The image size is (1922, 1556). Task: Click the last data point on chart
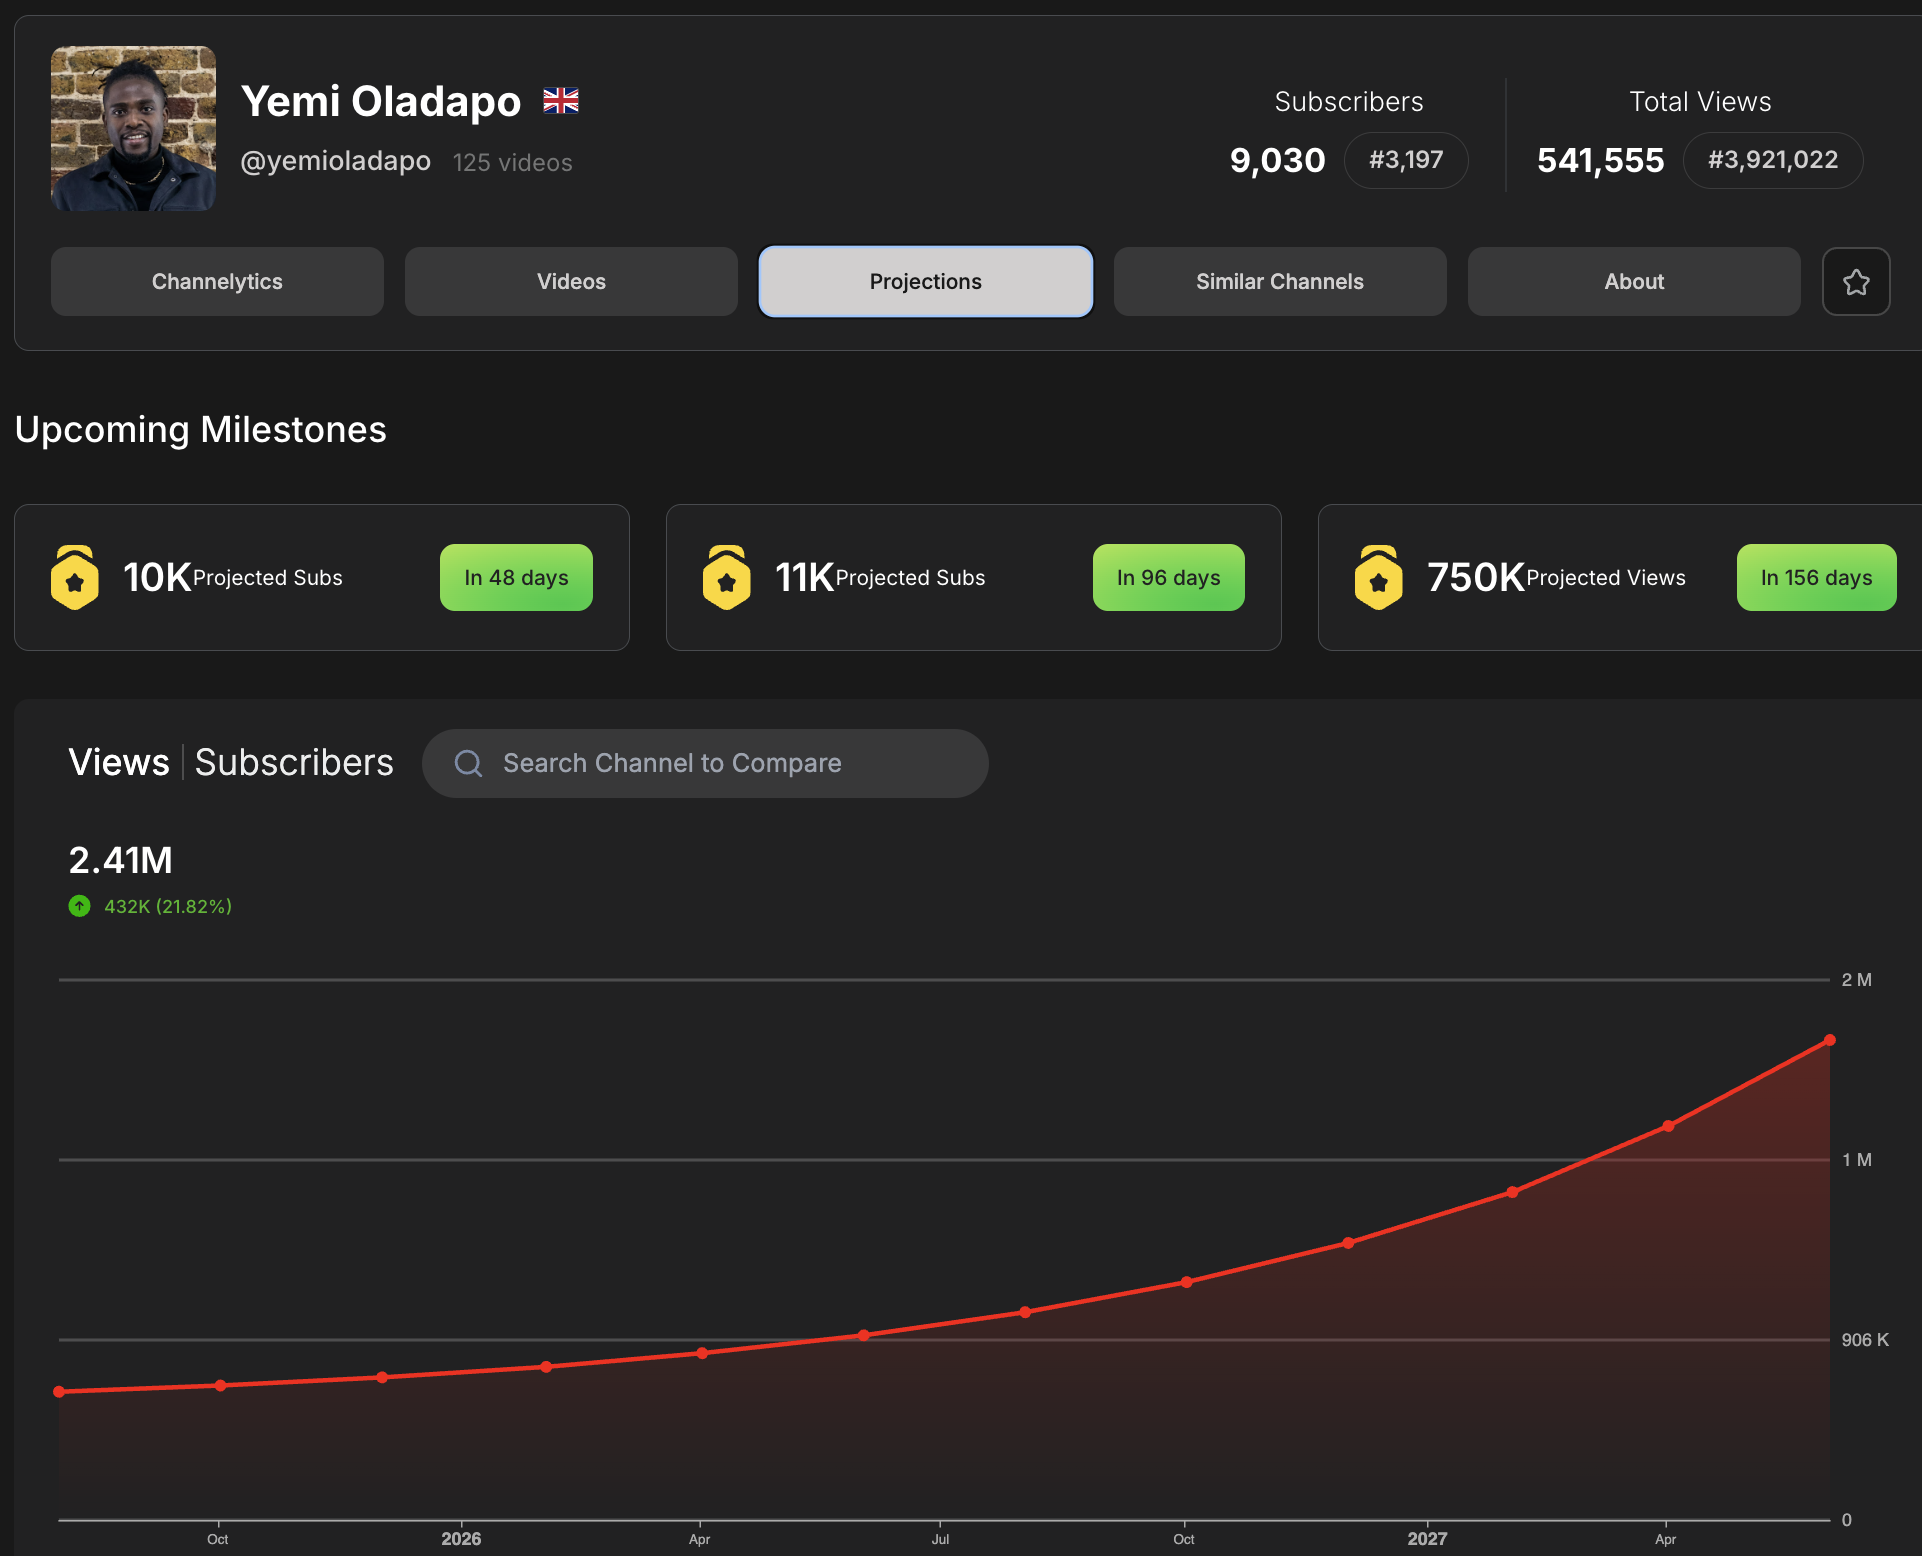1829,1040
